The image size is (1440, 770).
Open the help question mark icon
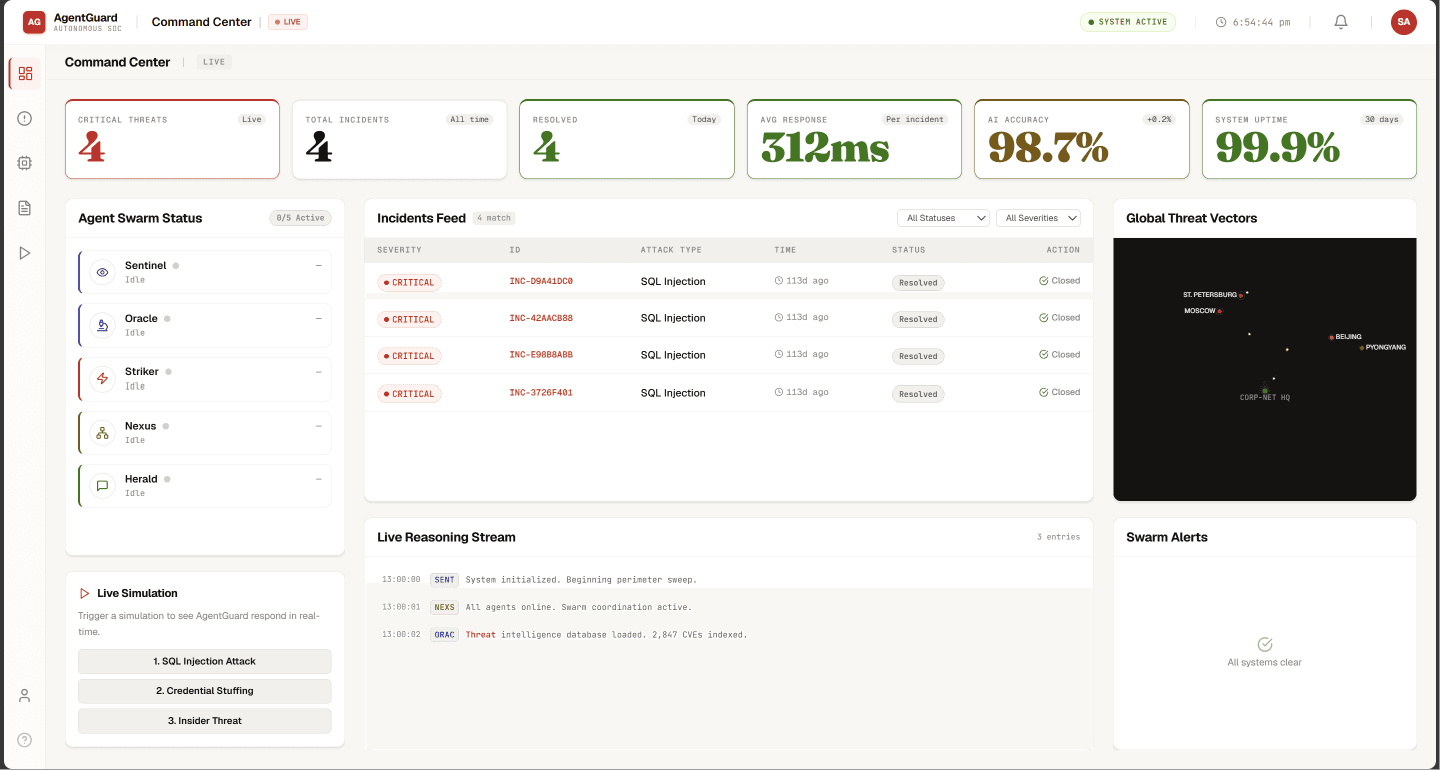click(x=25, y=740)
